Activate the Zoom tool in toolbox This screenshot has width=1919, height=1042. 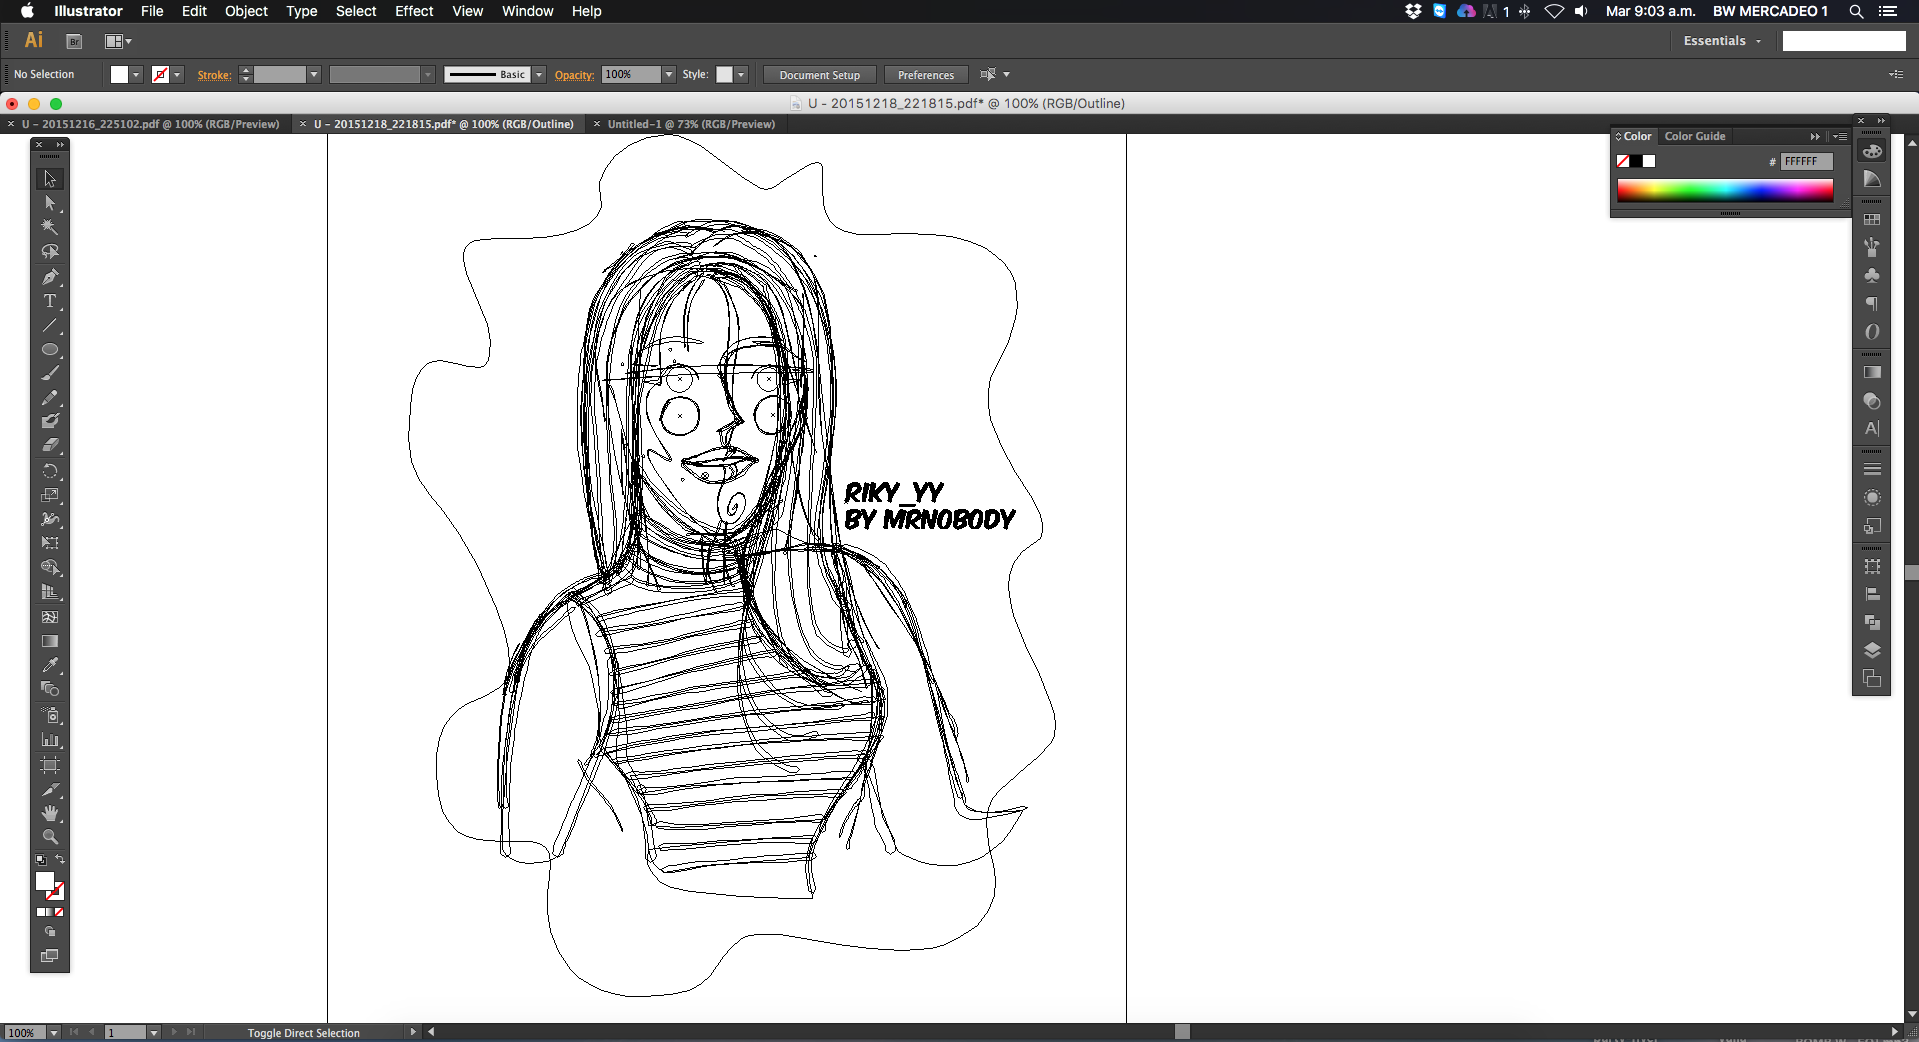tap(49, 838)
